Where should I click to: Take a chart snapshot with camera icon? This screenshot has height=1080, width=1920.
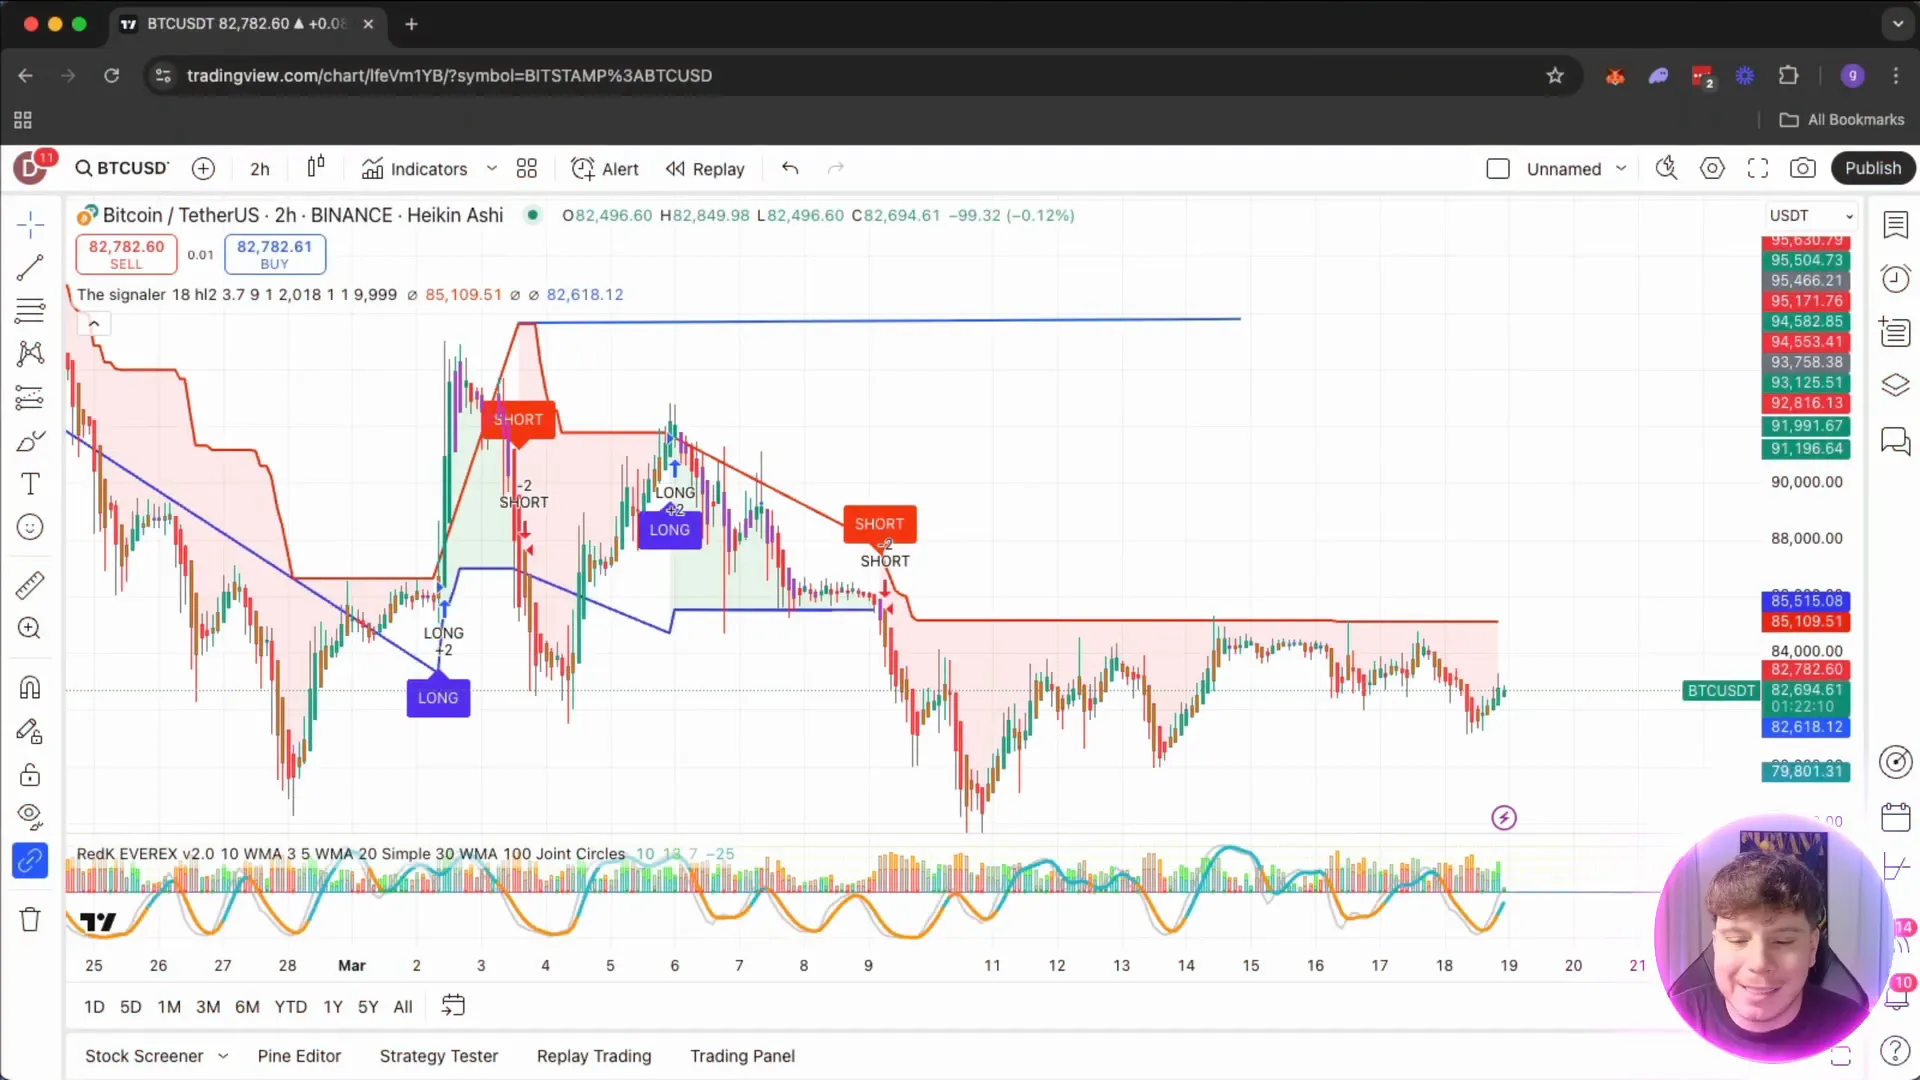coord(1803,168)
